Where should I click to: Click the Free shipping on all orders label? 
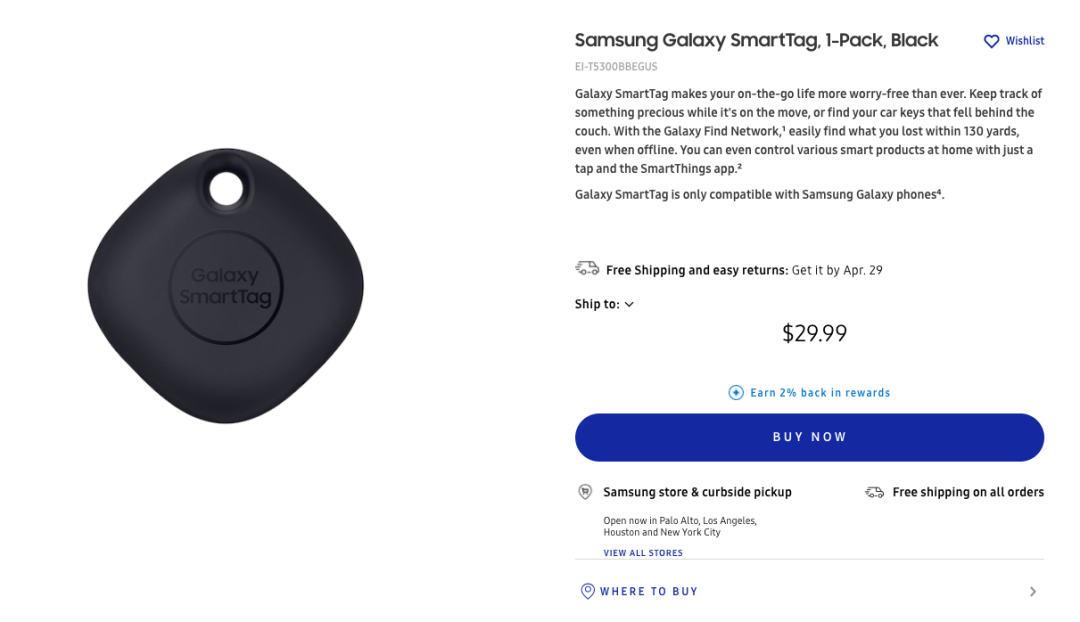968,492
